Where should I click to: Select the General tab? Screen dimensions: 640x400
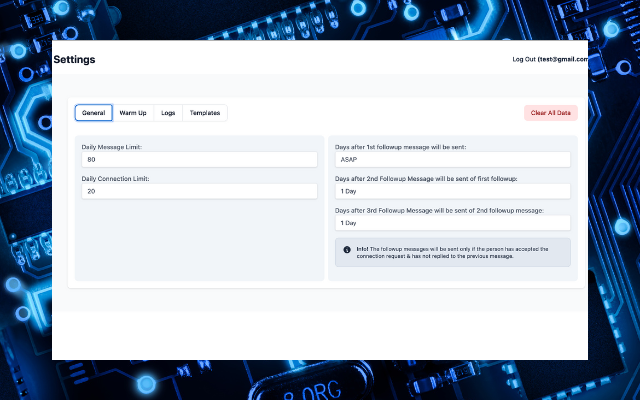click(93, 113)
